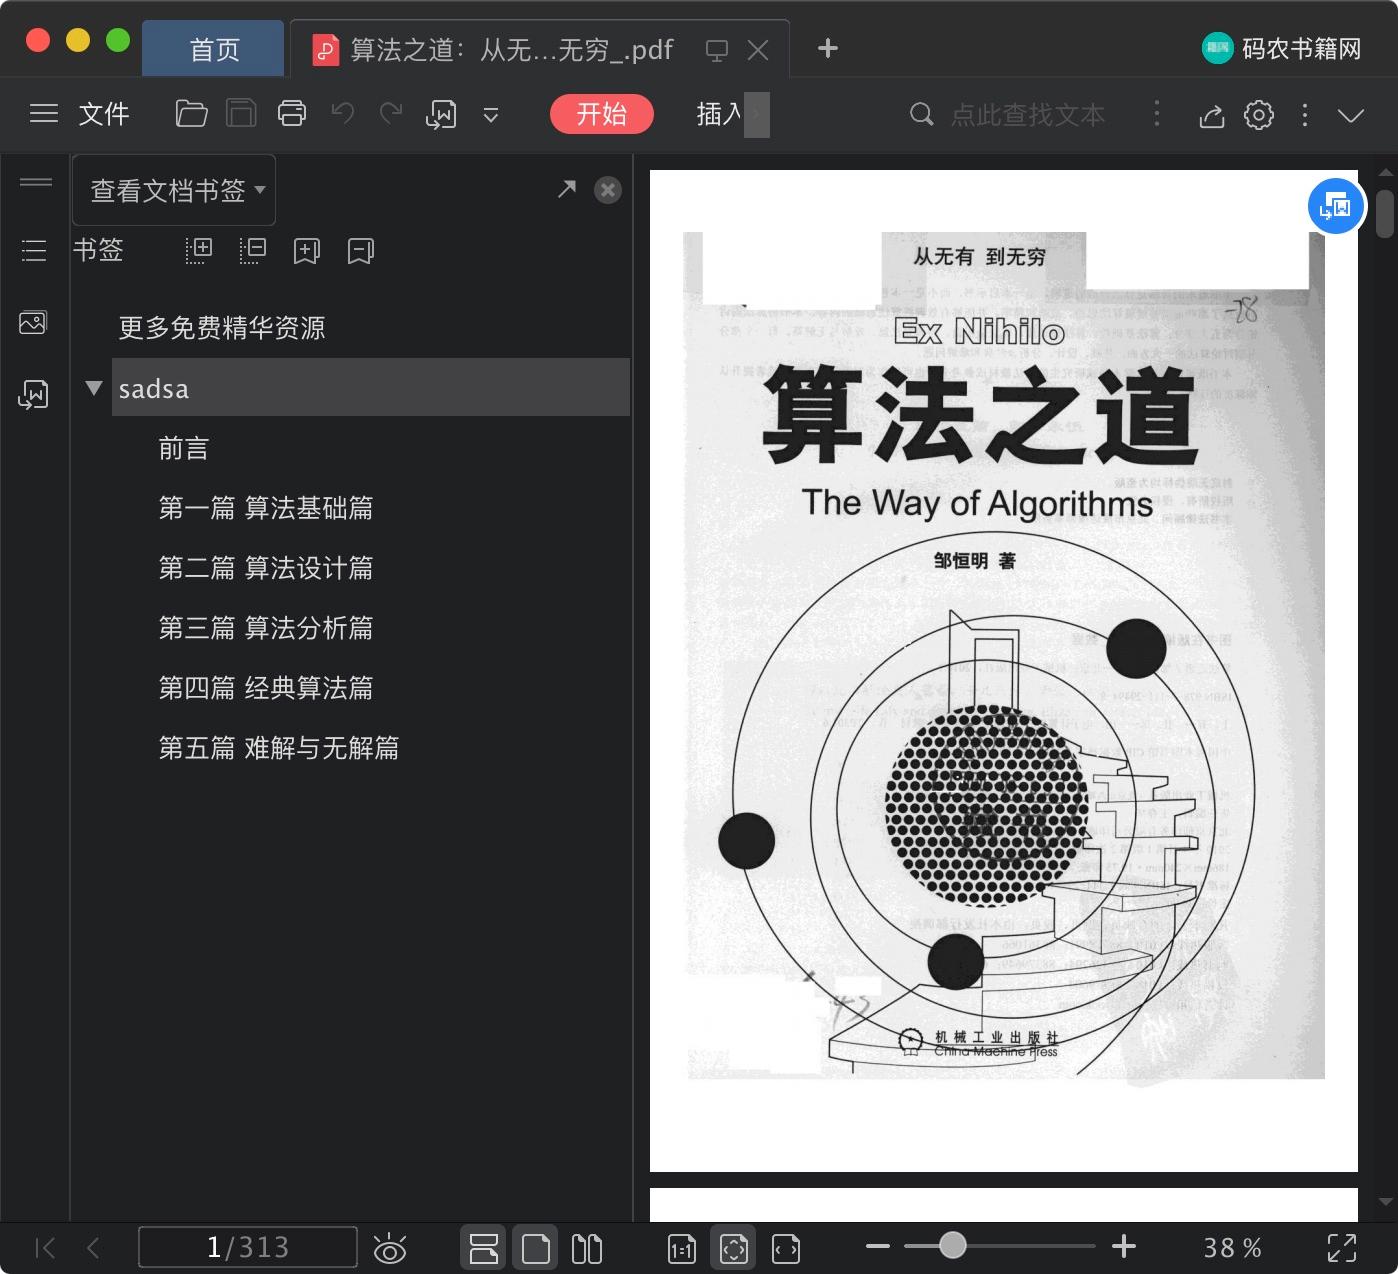Go to first page button

pyautogui.click(x=45, y=1248)
